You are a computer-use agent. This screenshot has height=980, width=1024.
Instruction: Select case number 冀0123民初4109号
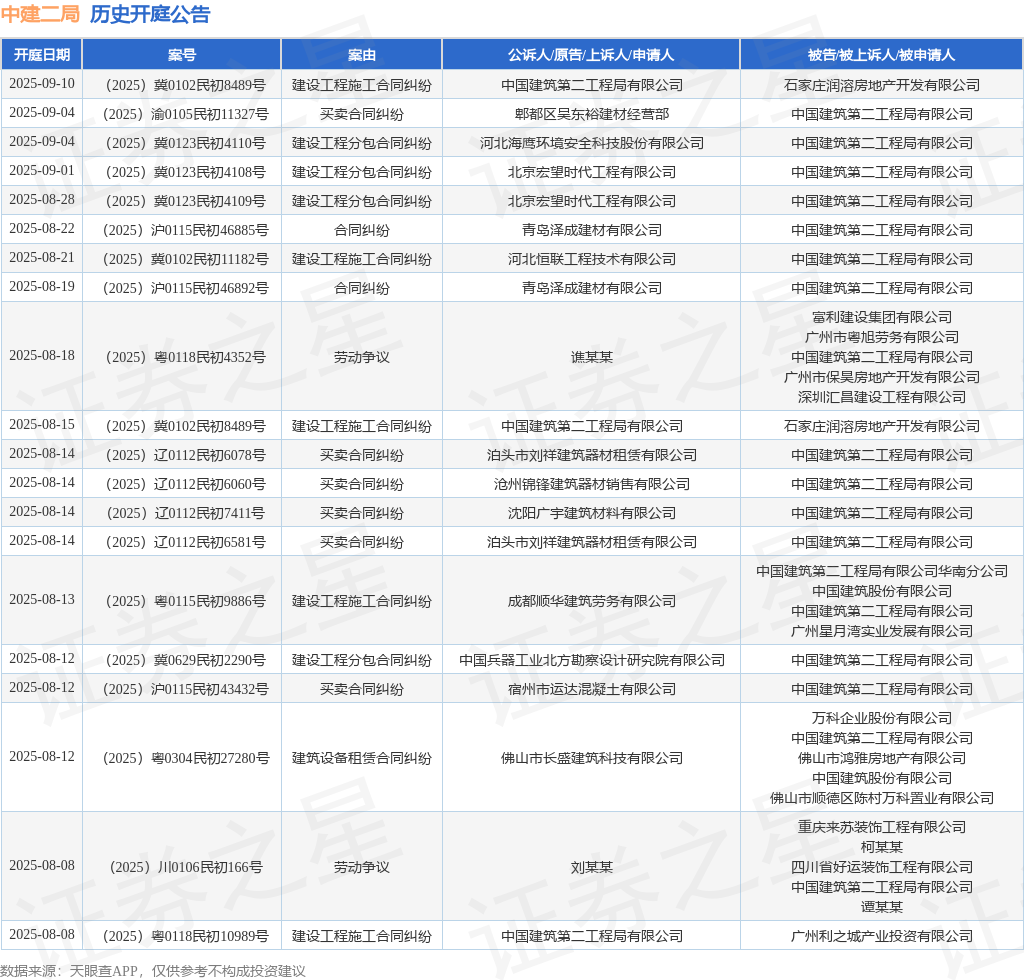point(185,201)
